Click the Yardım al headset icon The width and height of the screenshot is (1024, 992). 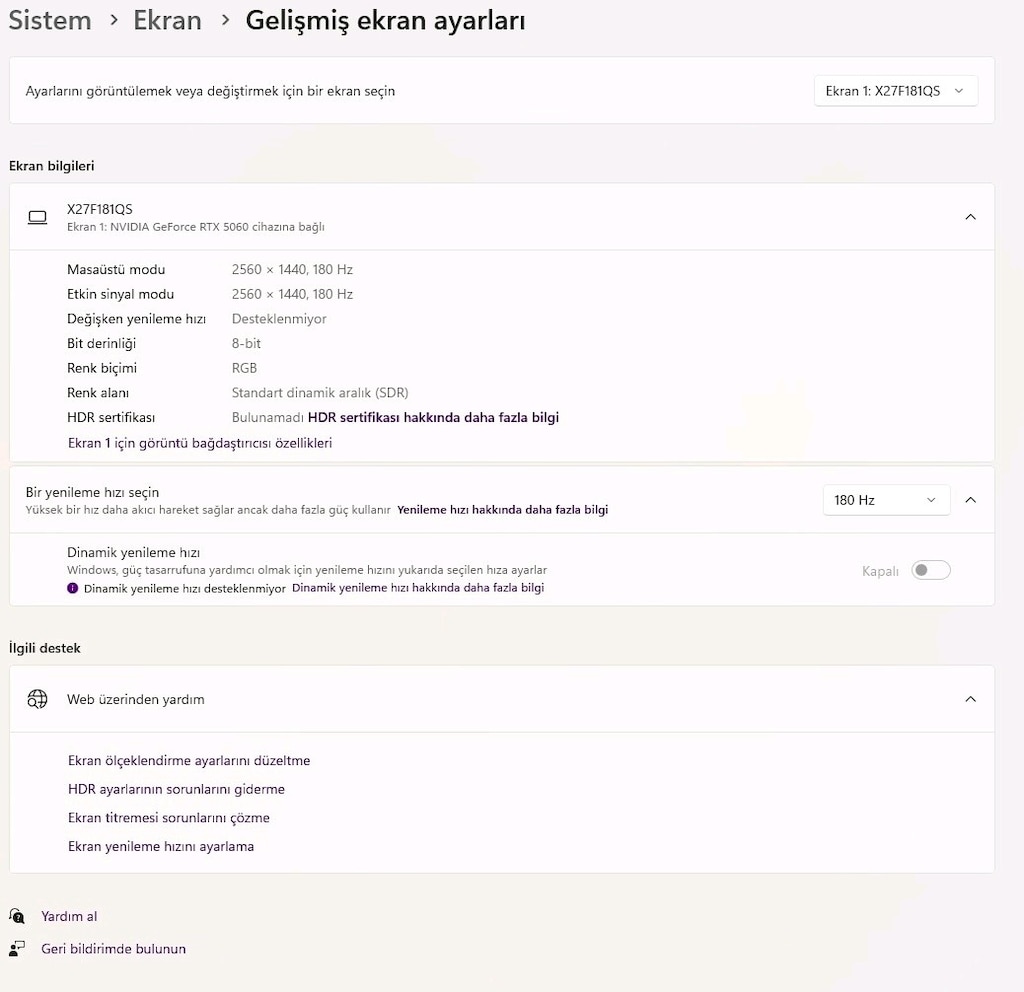click(x=17, y=916)
